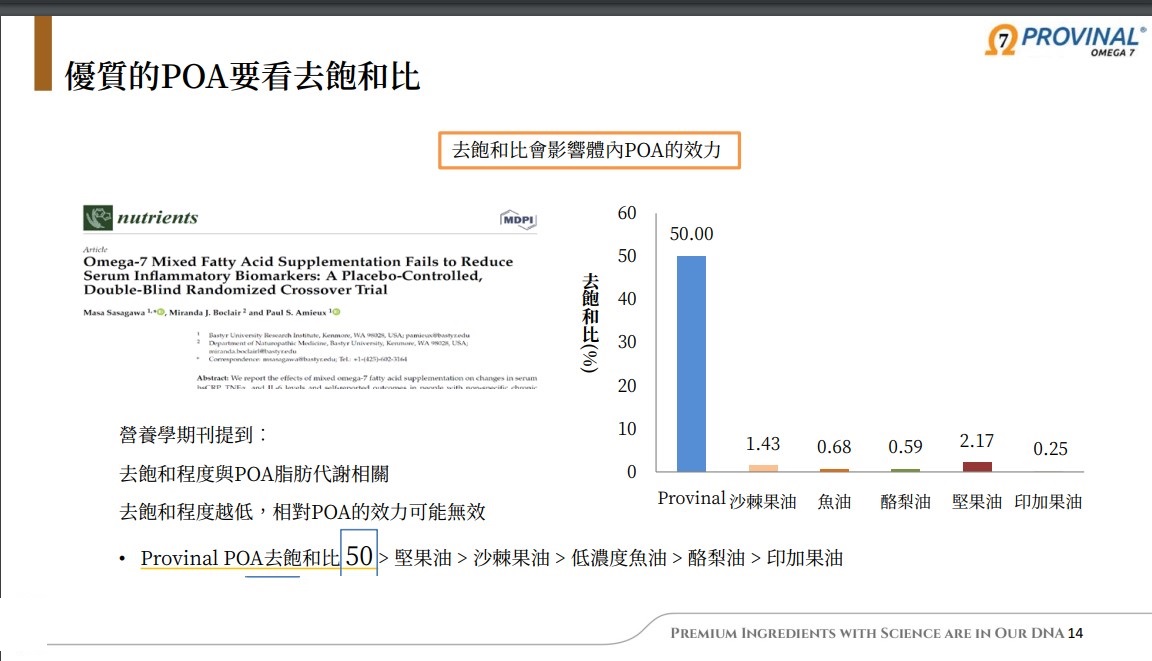Screen dimensions: 1152x661
Task: Click the MDPI publisher logo
Action: 518,219
